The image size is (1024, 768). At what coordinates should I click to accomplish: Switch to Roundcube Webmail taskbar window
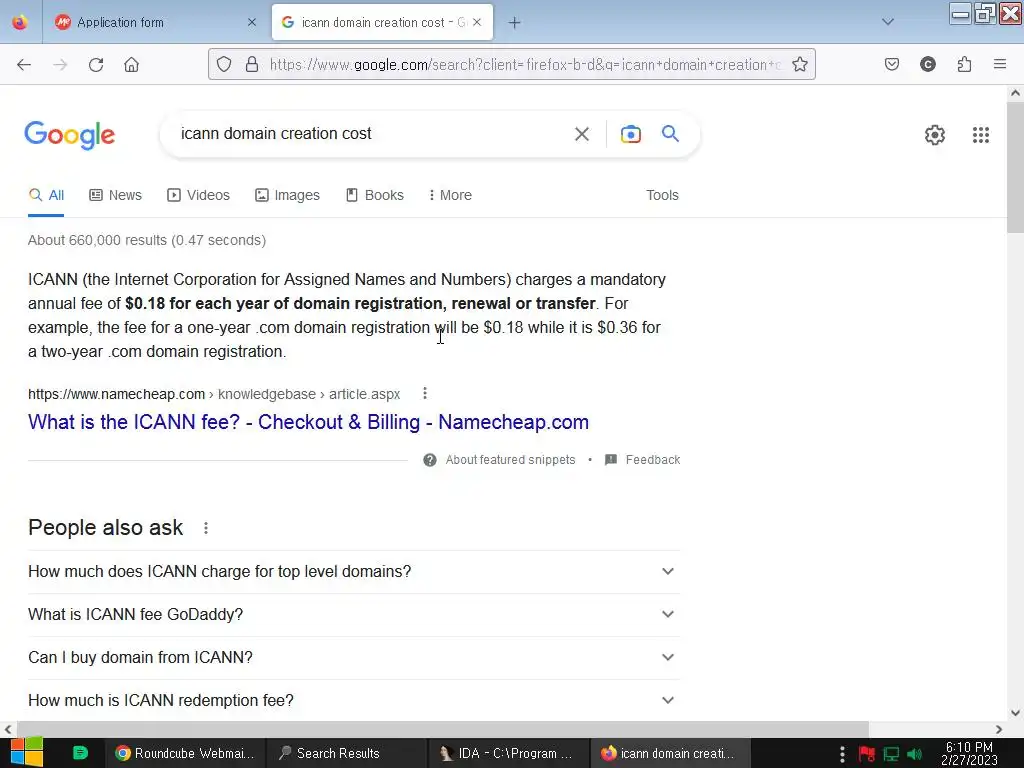(185, 753)
